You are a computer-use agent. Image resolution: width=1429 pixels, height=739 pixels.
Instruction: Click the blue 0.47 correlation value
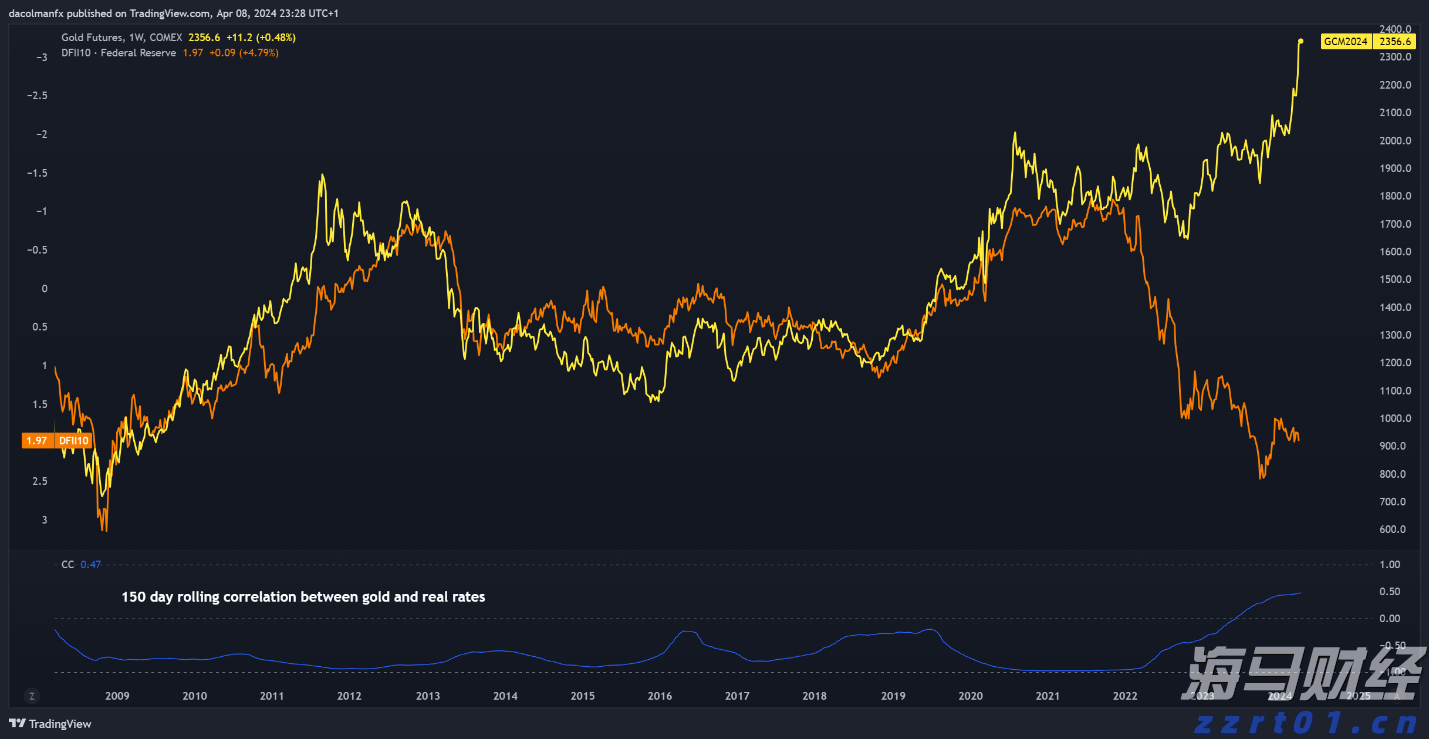coord(91,564)
